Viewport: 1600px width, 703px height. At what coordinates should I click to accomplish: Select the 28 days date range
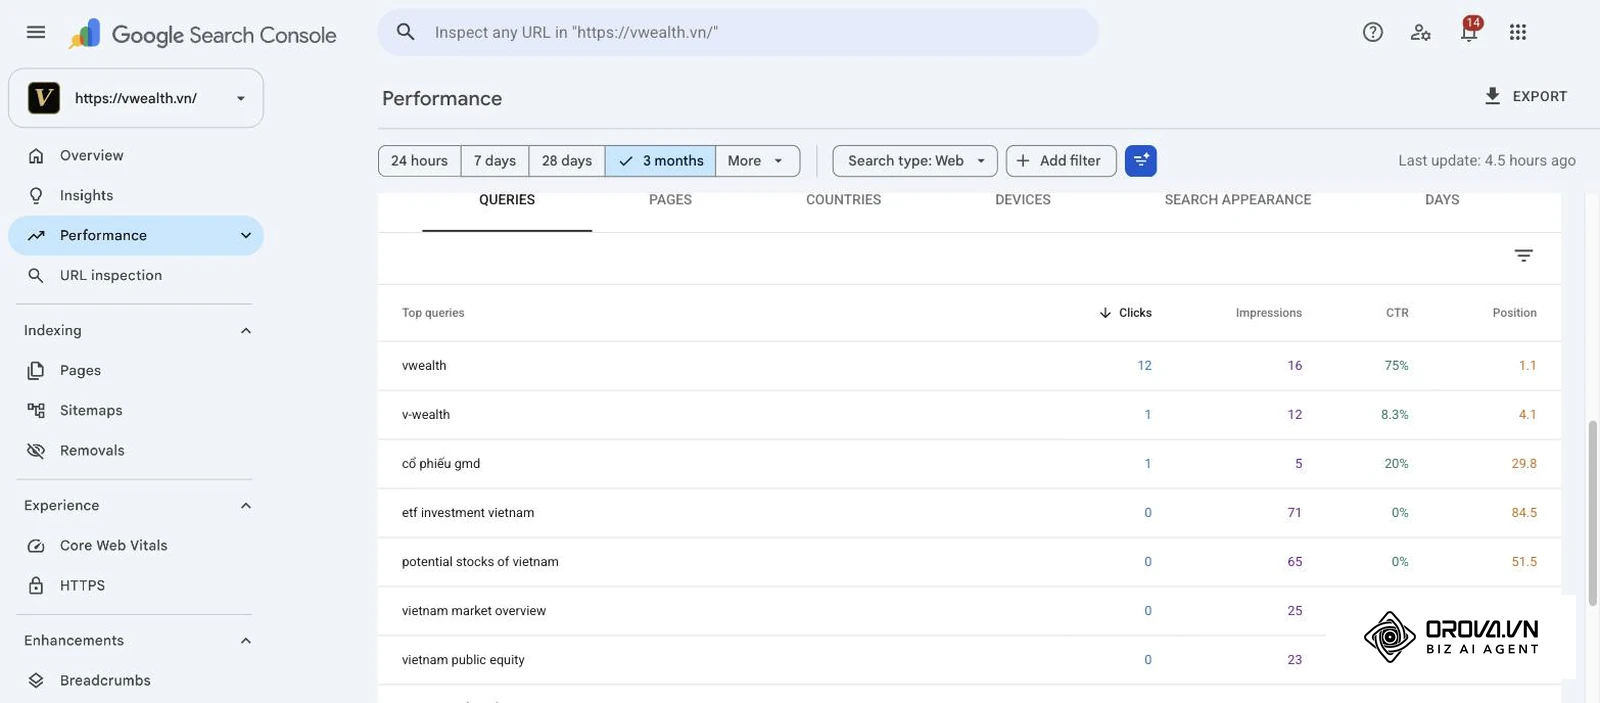567,161
